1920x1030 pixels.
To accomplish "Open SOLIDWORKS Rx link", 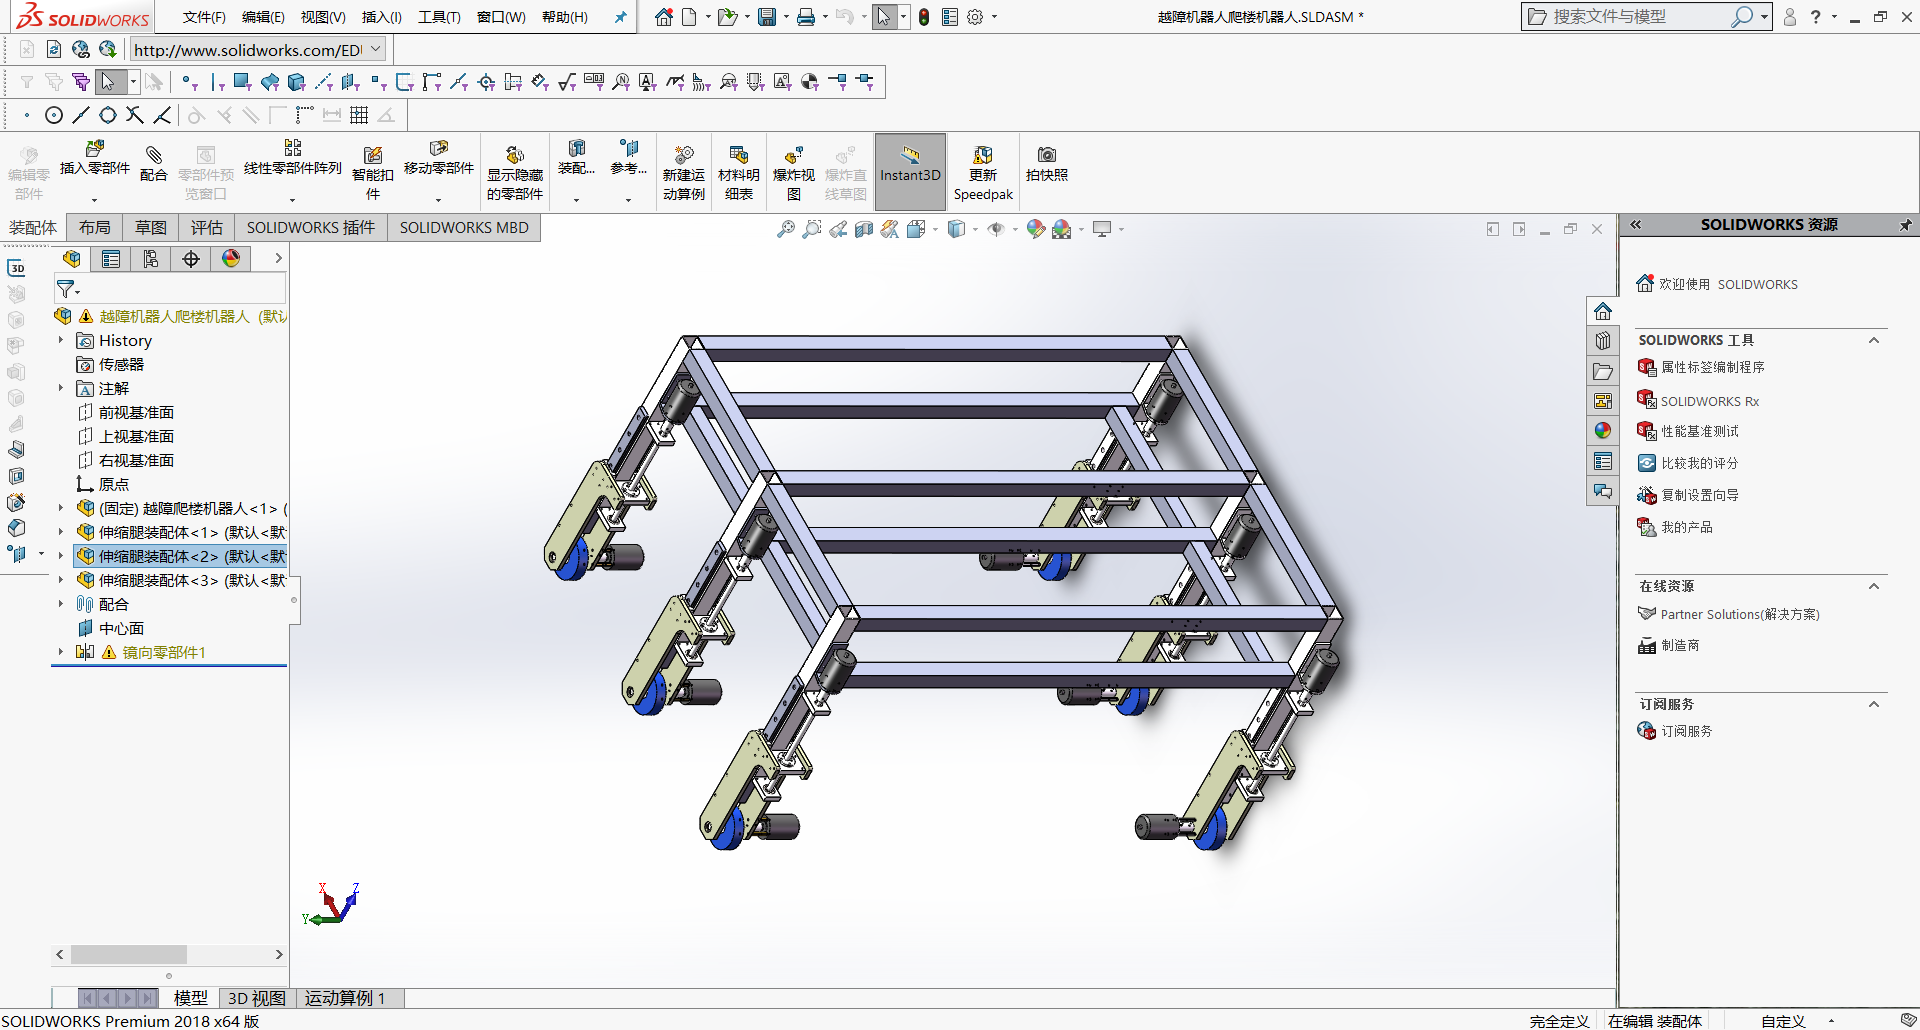I will [x=1709, y=402].
